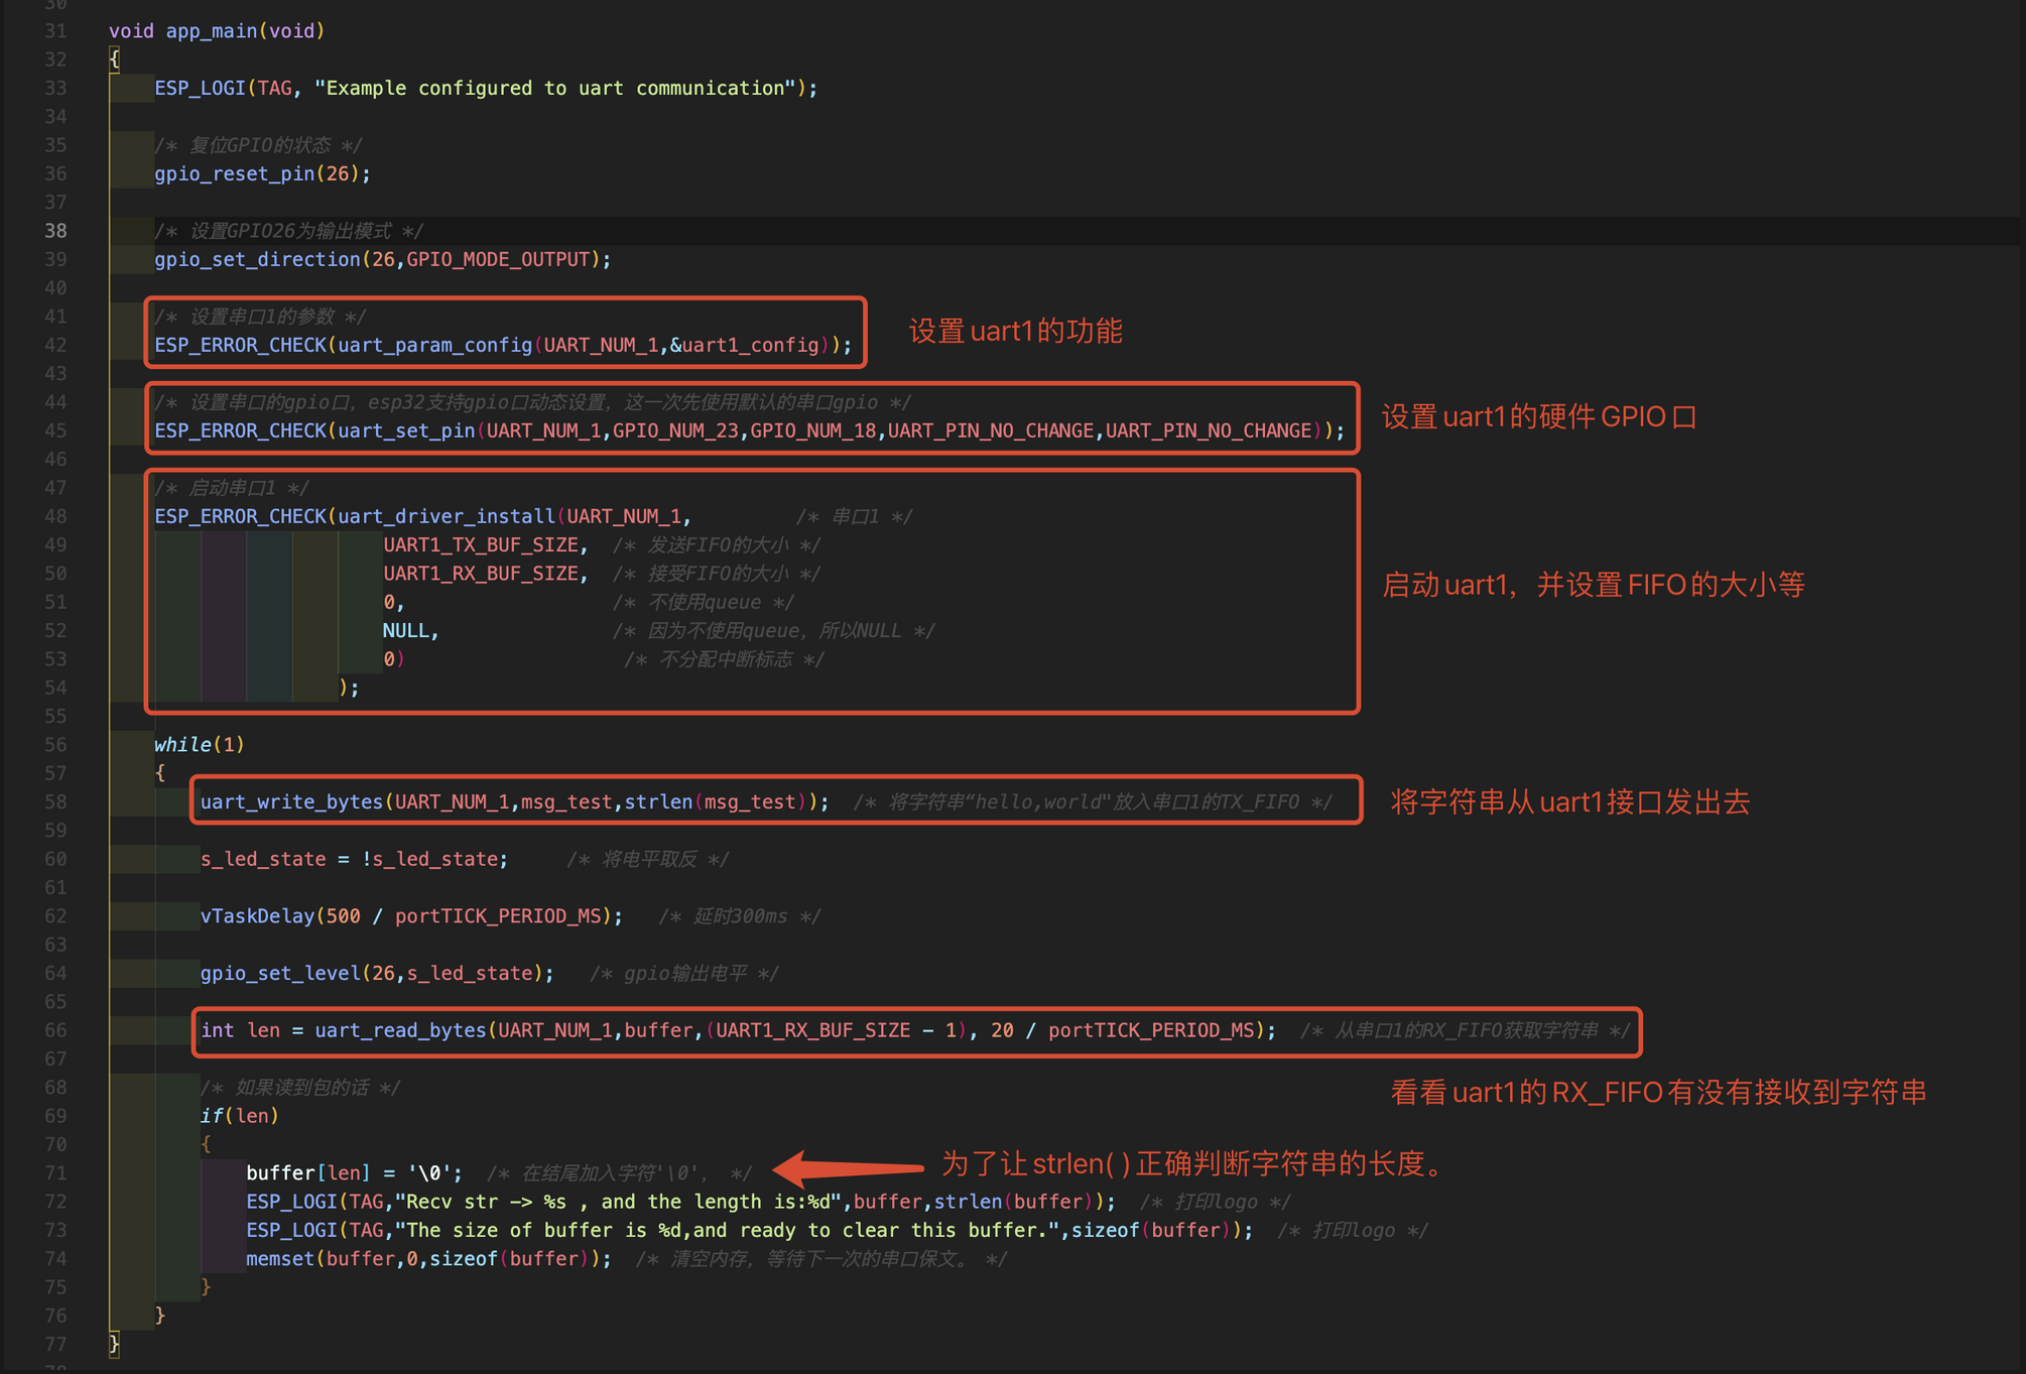
Task: Place cursor on gpio_reset_pin call
Action: (234, 174)
